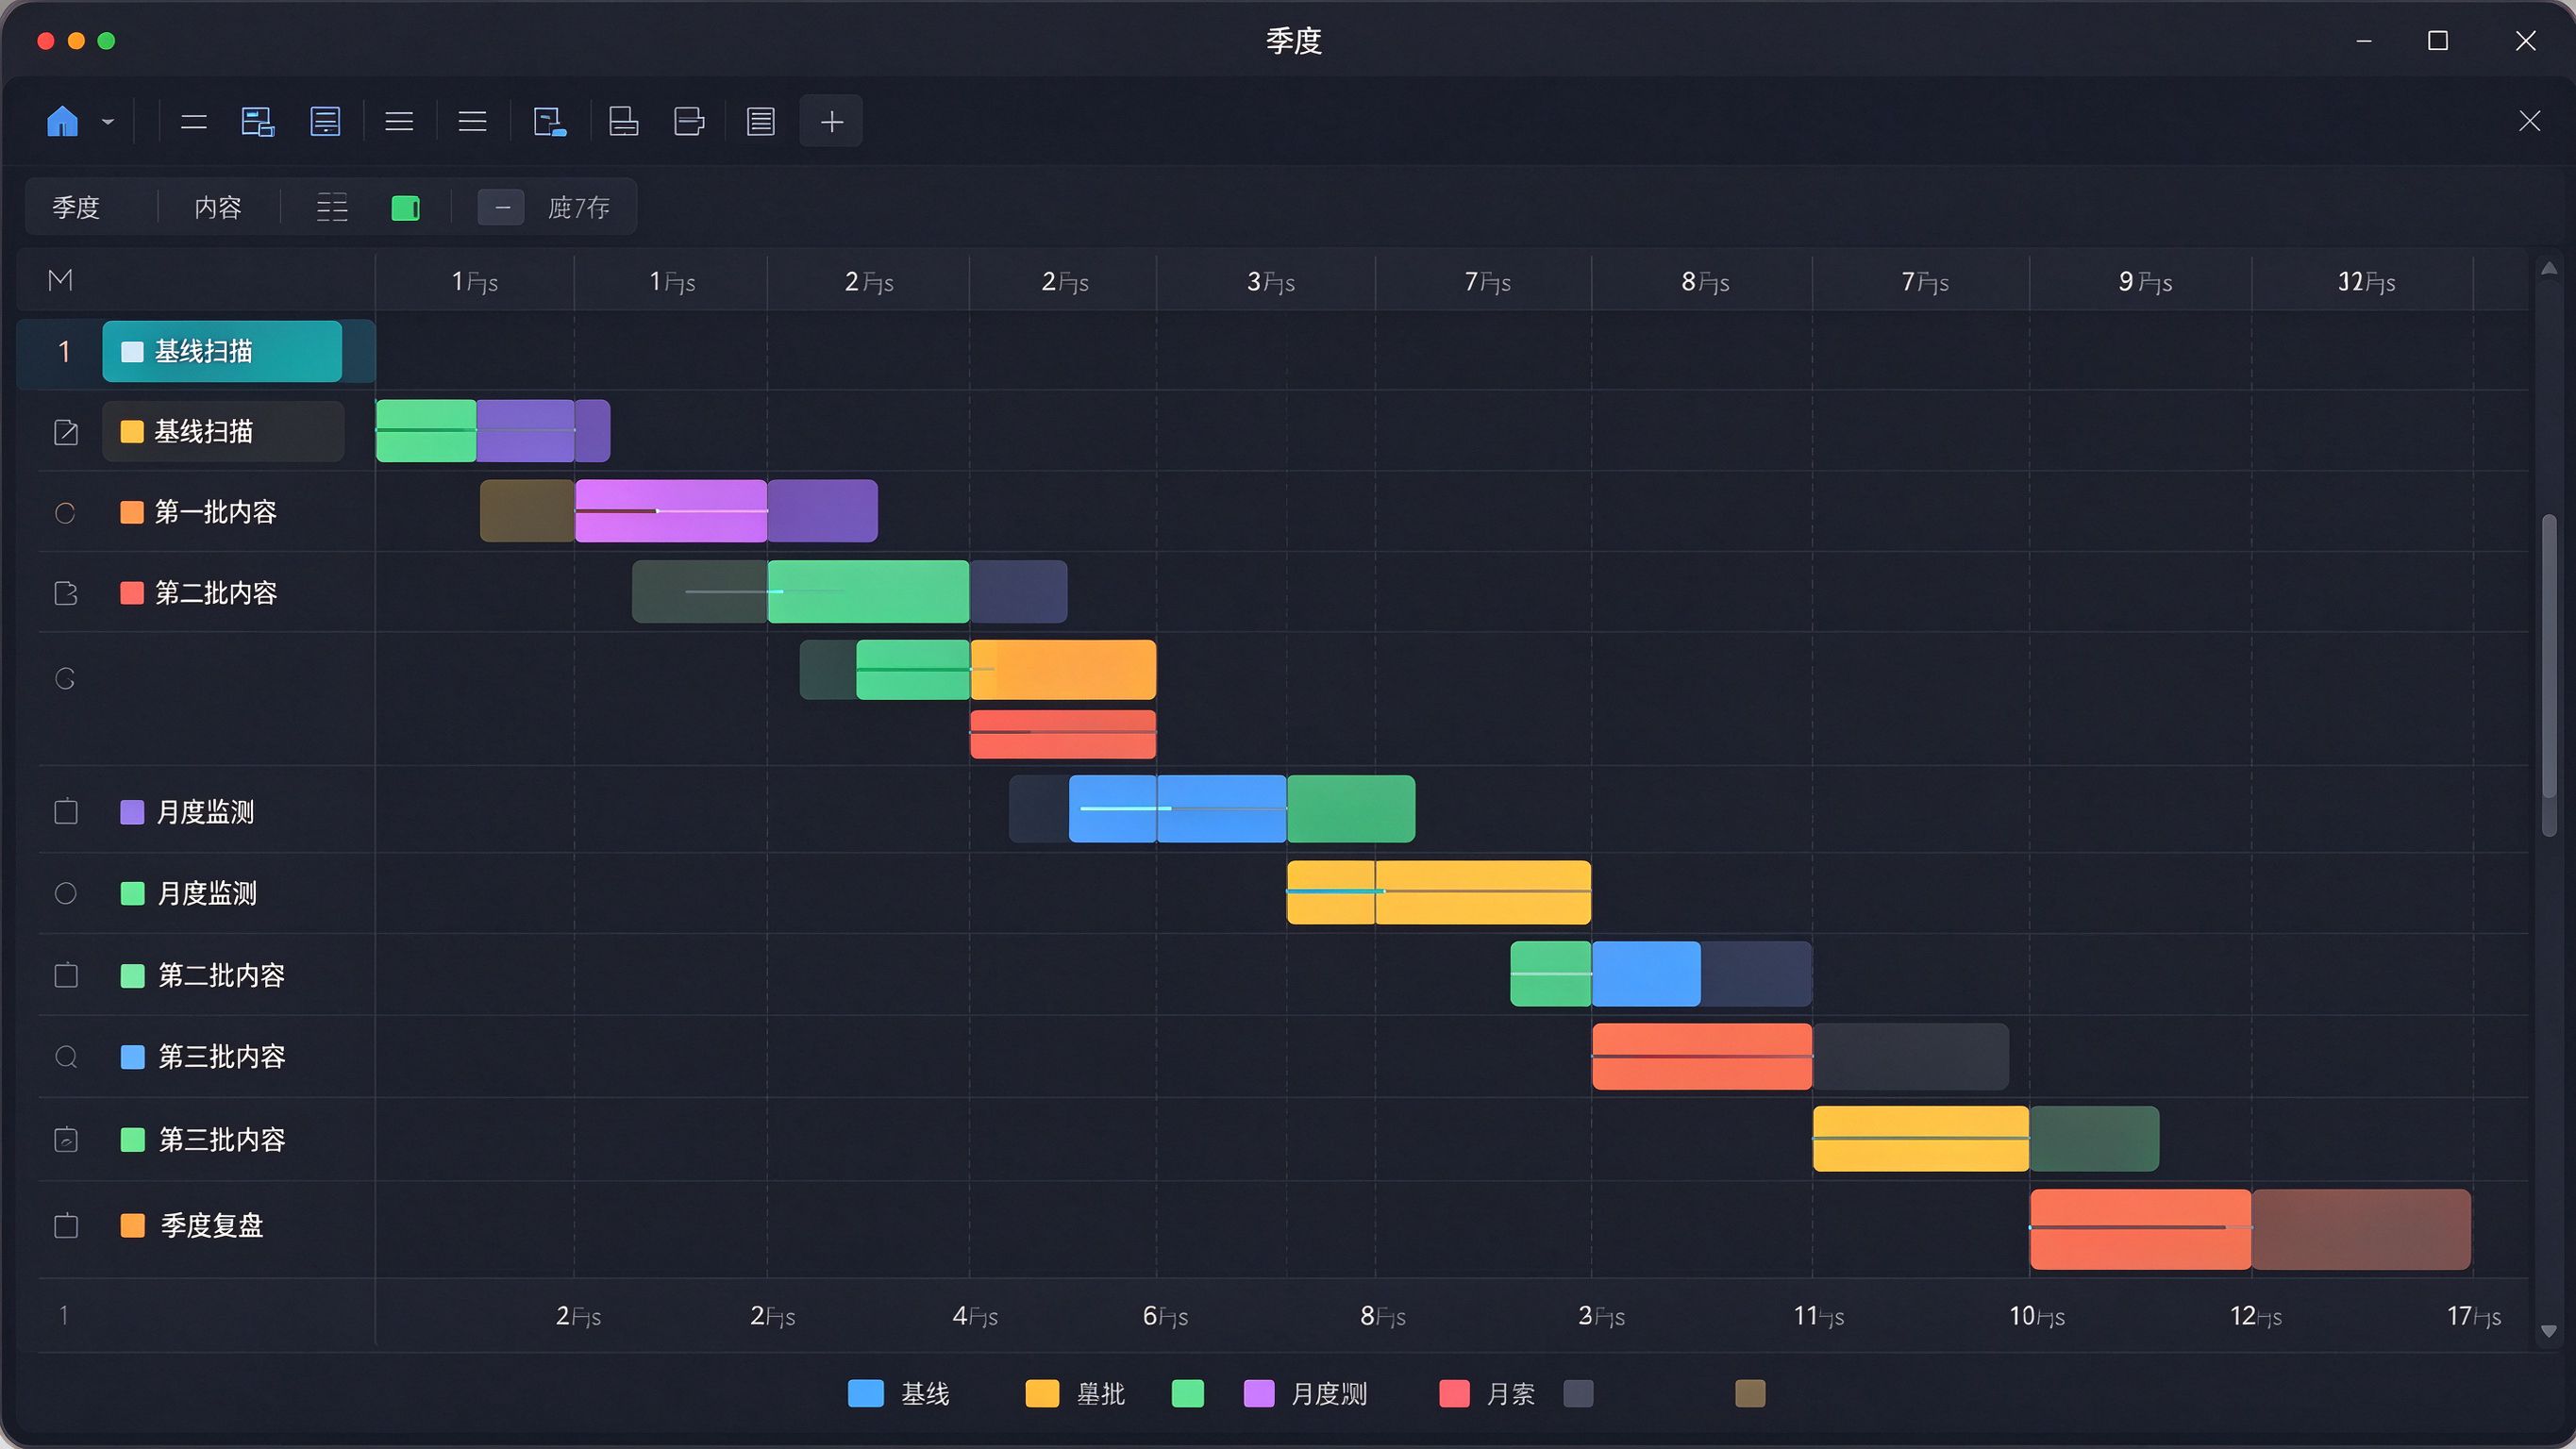Click the blue home icon
This screenshot has width=2576, height=1449.
pos(62,122)
